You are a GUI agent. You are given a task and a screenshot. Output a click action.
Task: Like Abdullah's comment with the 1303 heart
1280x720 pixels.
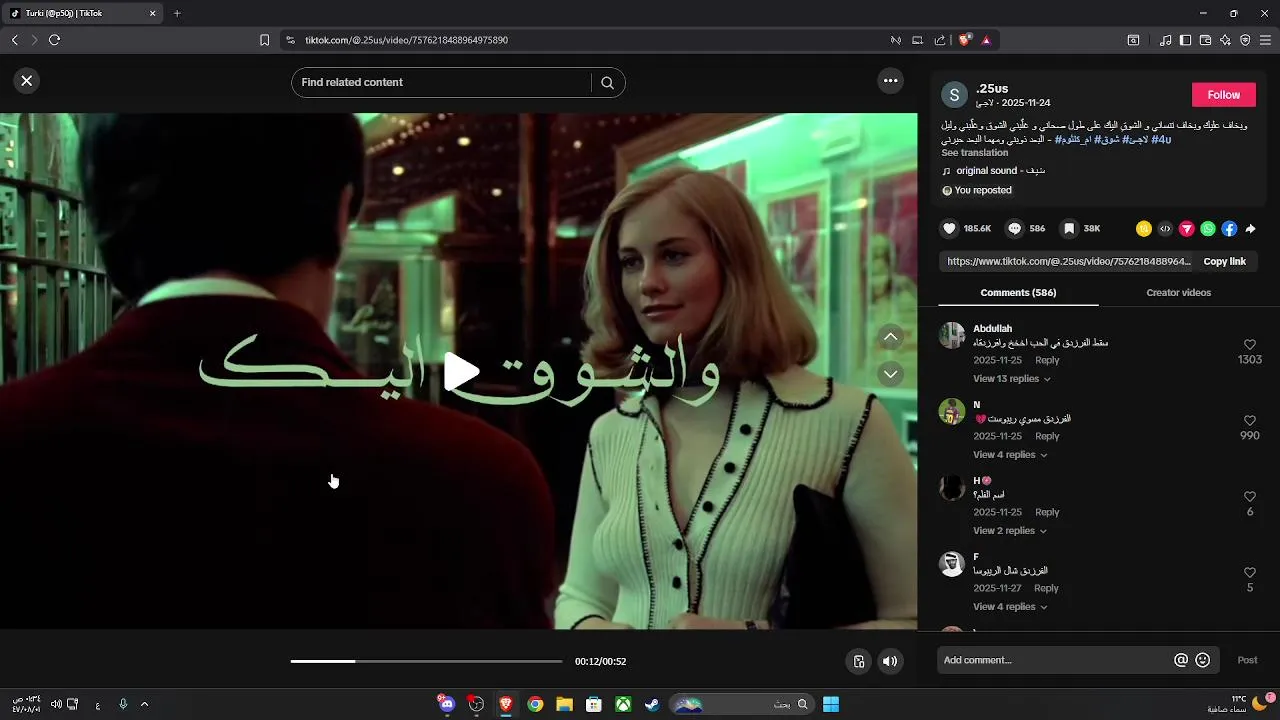[x=1250, y=345]
